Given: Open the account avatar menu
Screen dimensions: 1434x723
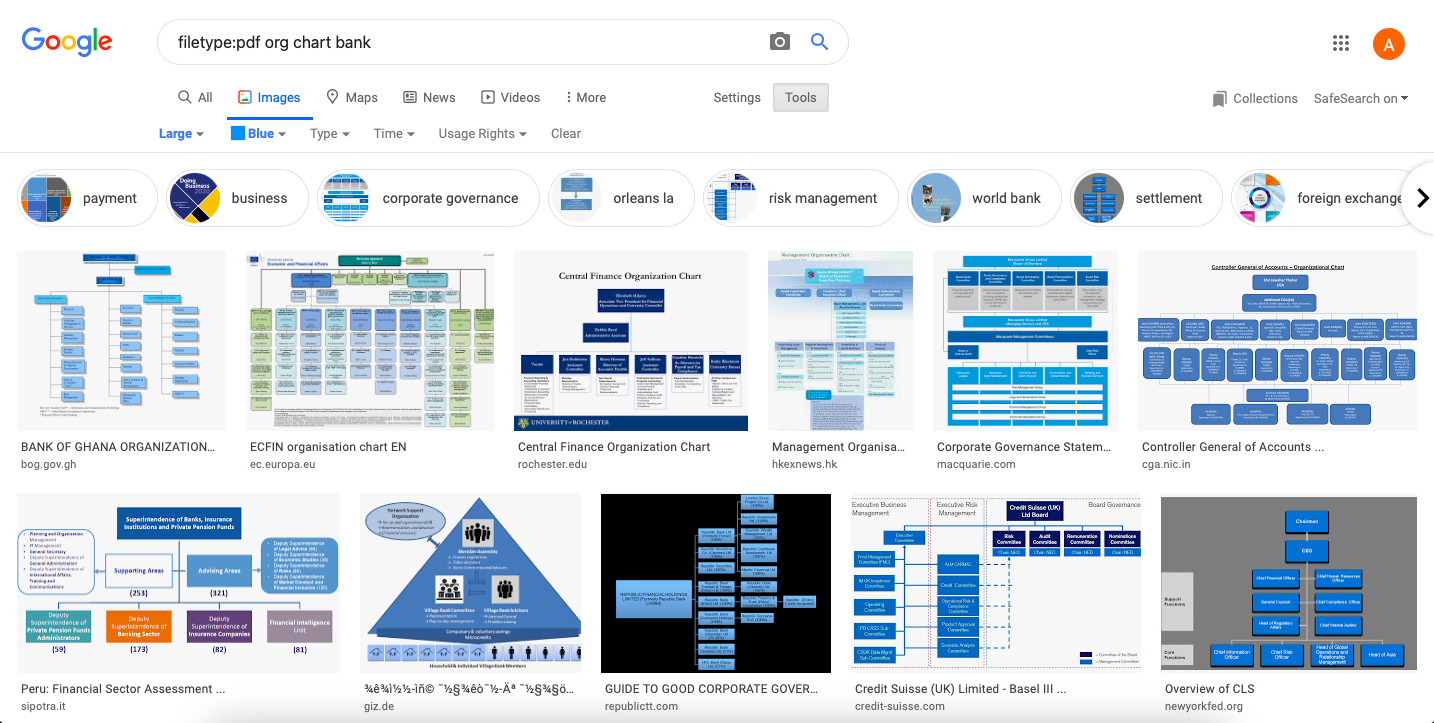Looking at the screenshot, I should click(1389, 43).
